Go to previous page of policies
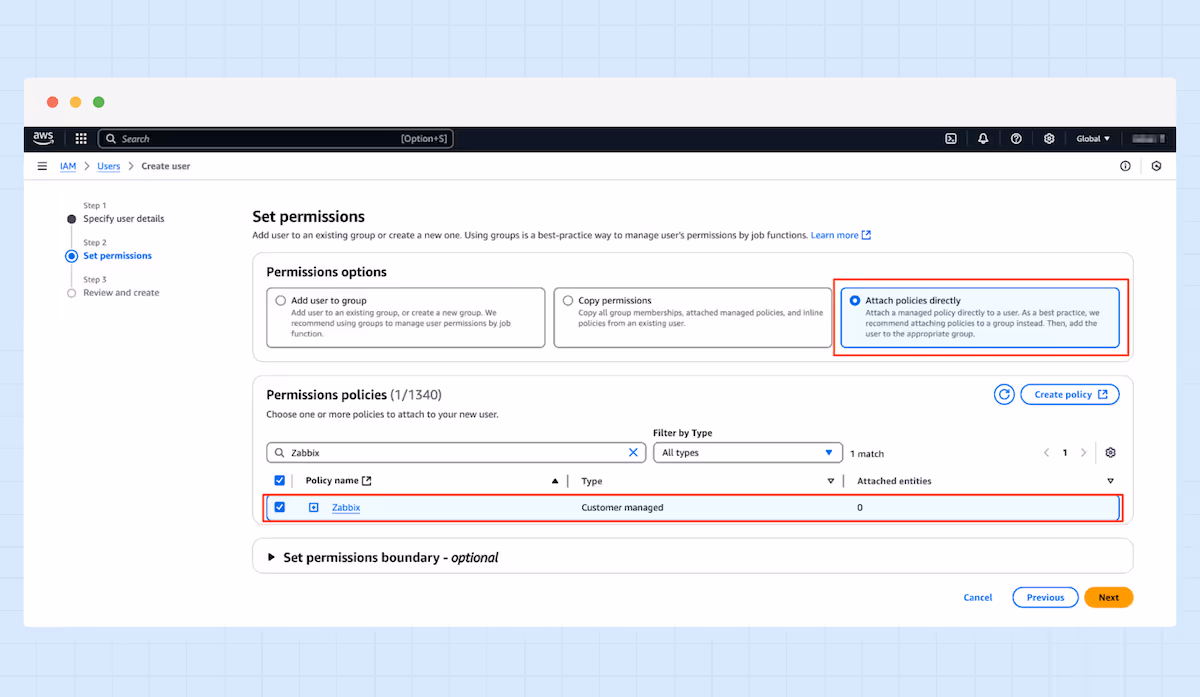This screenshot has height=697, width=1200. click(x=1047, y=453)
